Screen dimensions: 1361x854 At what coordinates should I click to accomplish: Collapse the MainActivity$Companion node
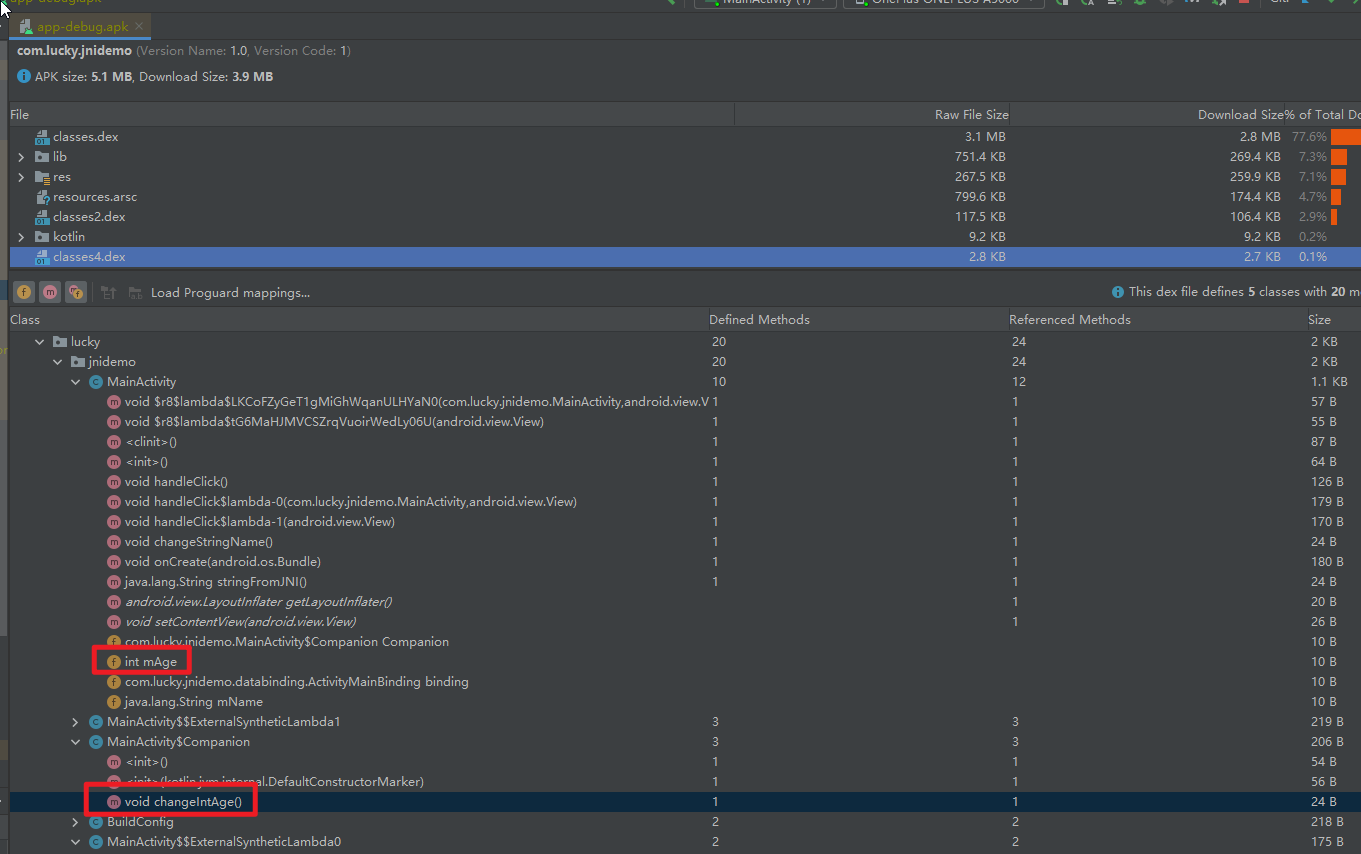76,742
